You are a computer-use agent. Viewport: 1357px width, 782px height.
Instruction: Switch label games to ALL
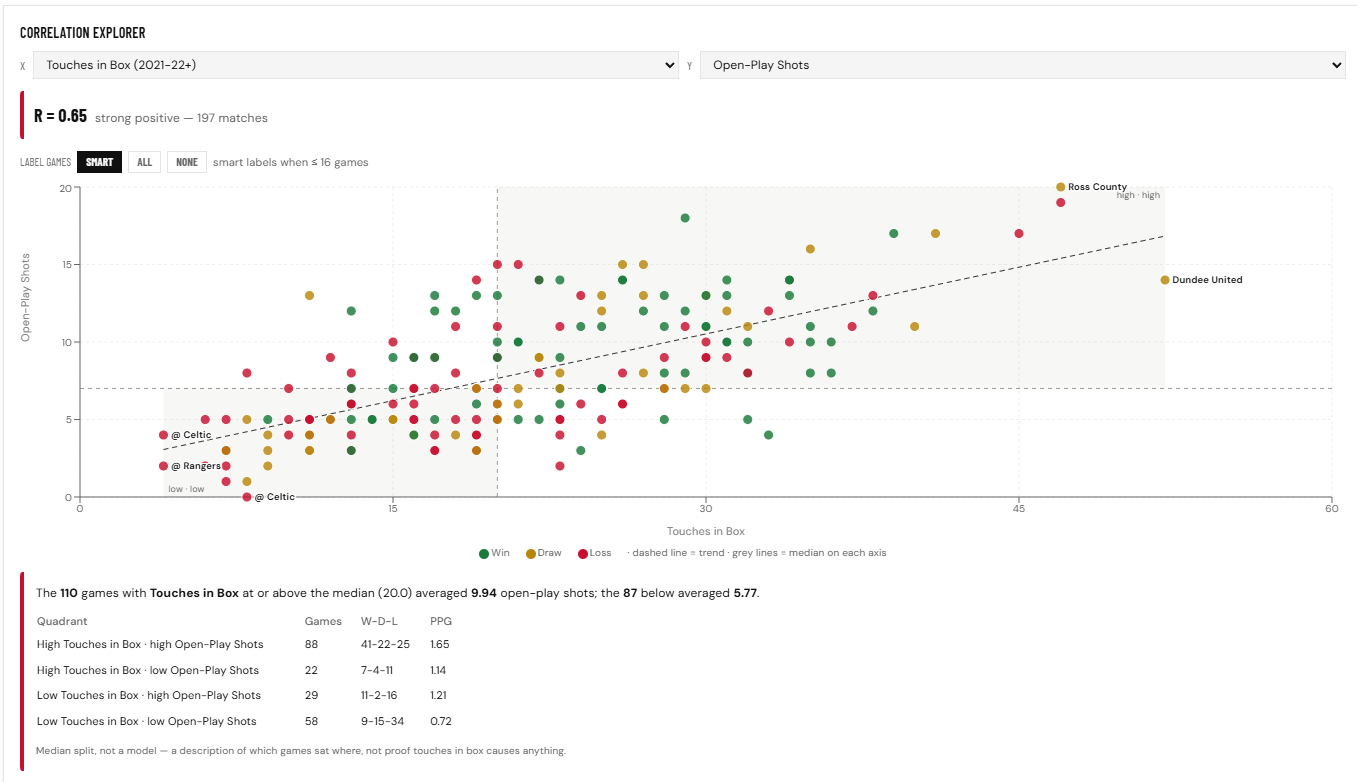pyautogui.click(x=145, y=162)
